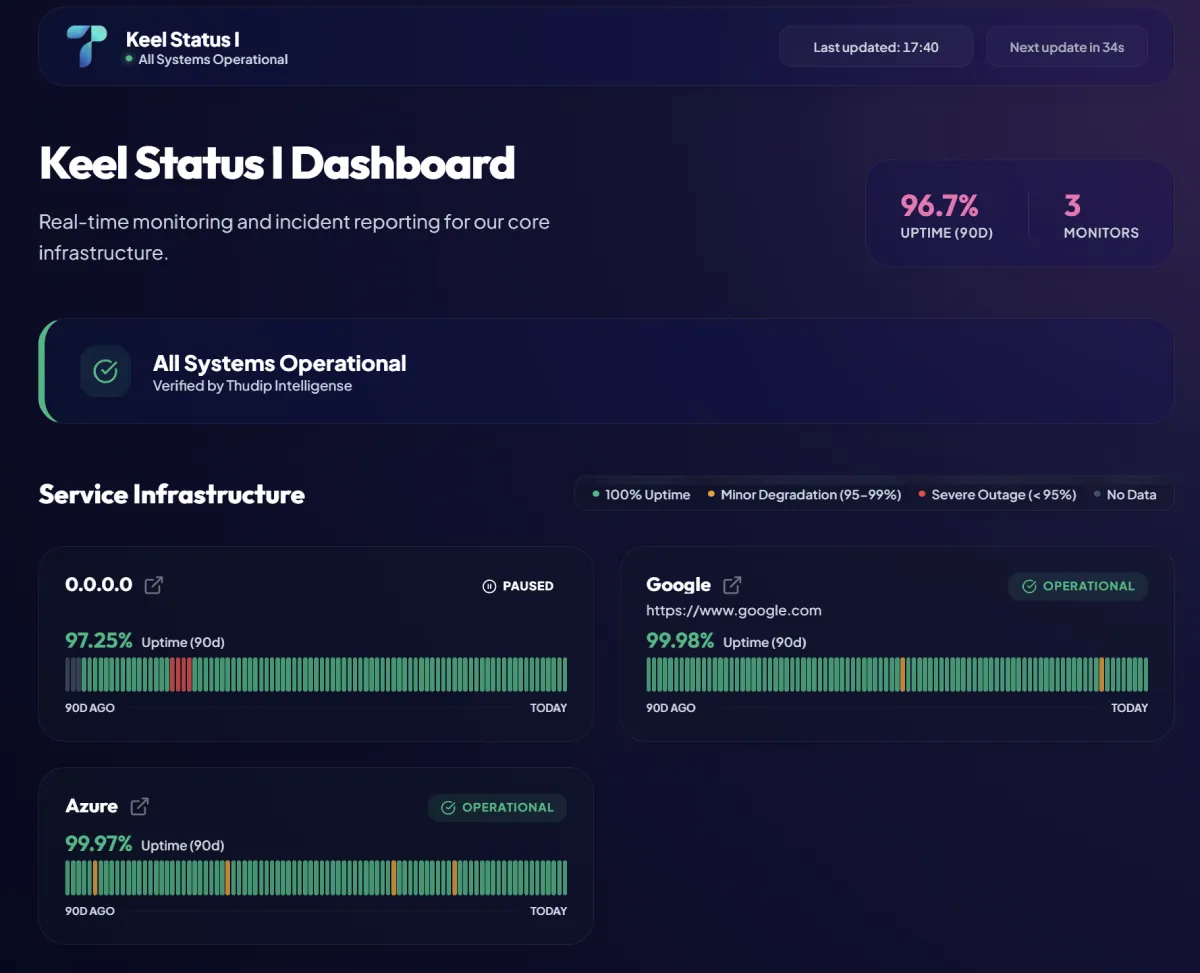Open external link icon next to Google
The height and width of the screenshot is (973, 1200).
pos(732,585)
